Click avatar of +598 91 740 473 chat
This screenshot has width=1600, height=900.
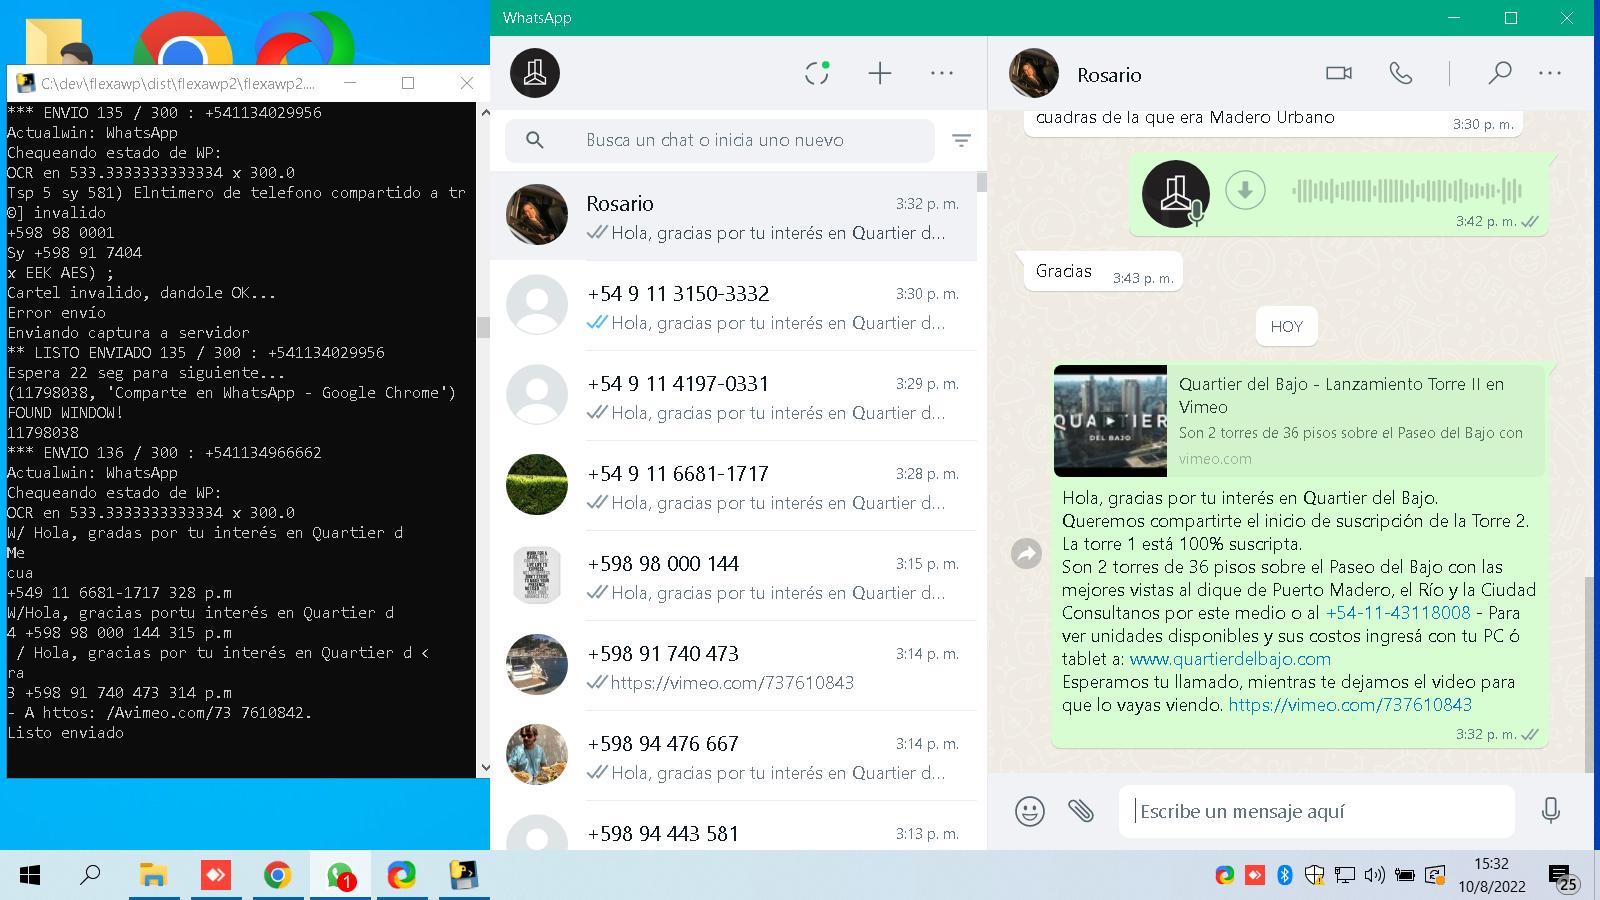537,665
